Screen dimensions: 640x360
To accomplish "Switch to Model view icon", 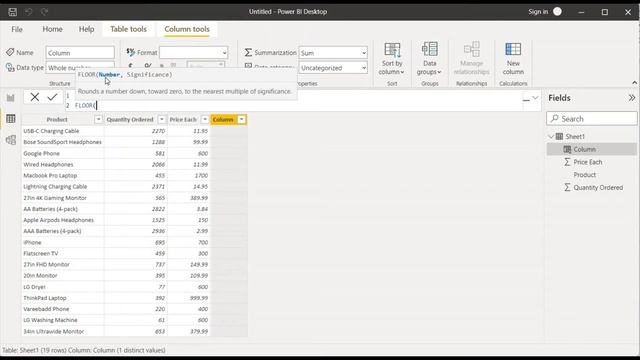I will 11,140.
